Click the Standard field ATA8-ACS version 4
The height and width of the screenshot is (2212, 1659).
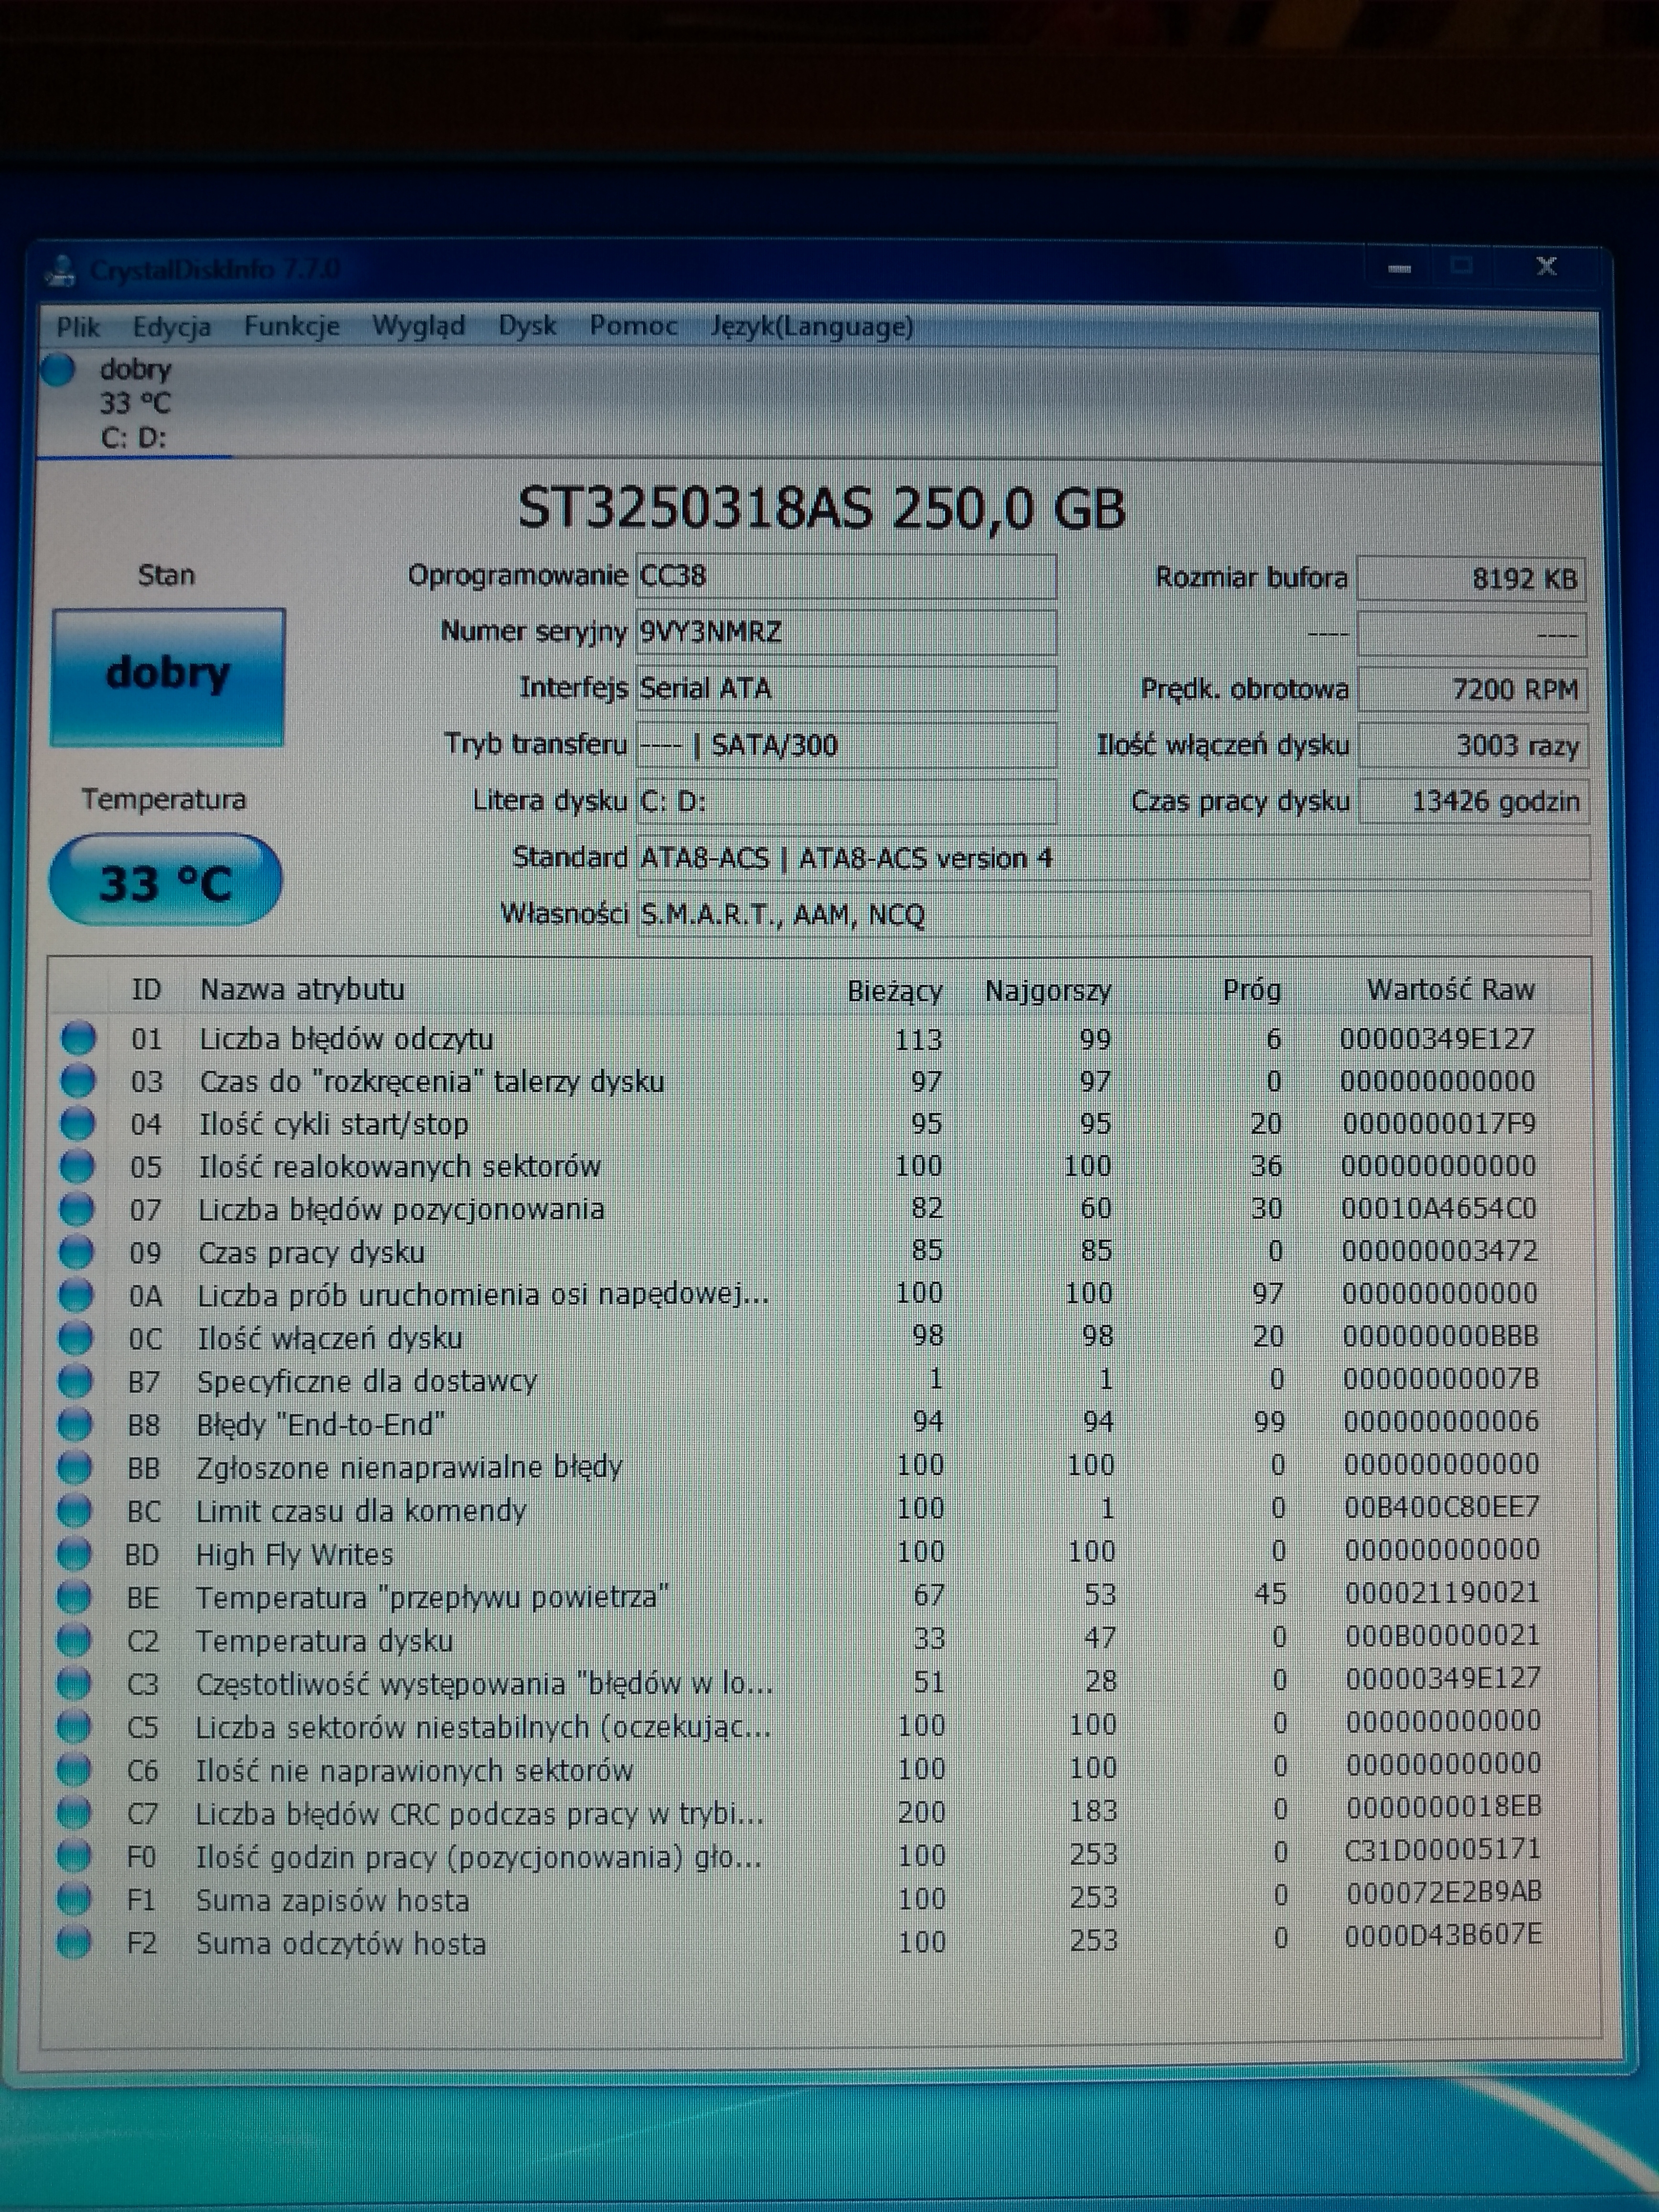click(1113, 858)
